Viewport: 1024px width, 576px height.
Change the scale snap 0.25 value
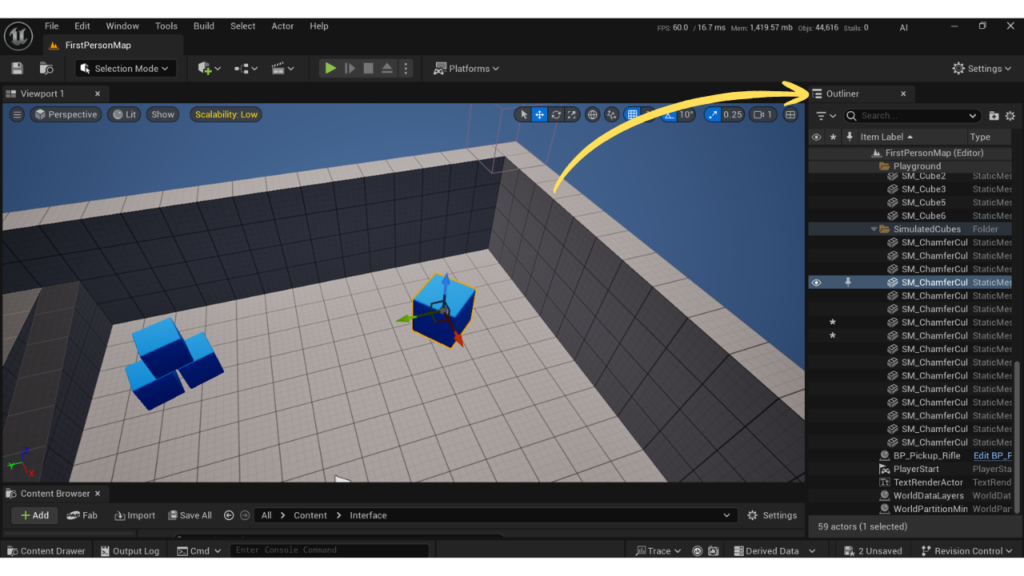point(733,114)
